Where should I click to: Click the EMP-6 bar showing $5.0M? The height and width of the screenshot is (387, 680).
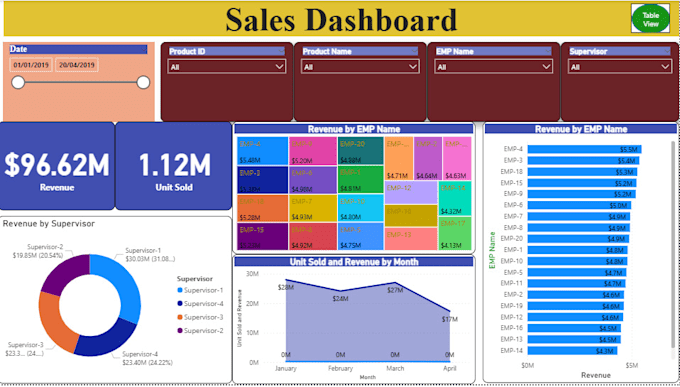(579, 205)
